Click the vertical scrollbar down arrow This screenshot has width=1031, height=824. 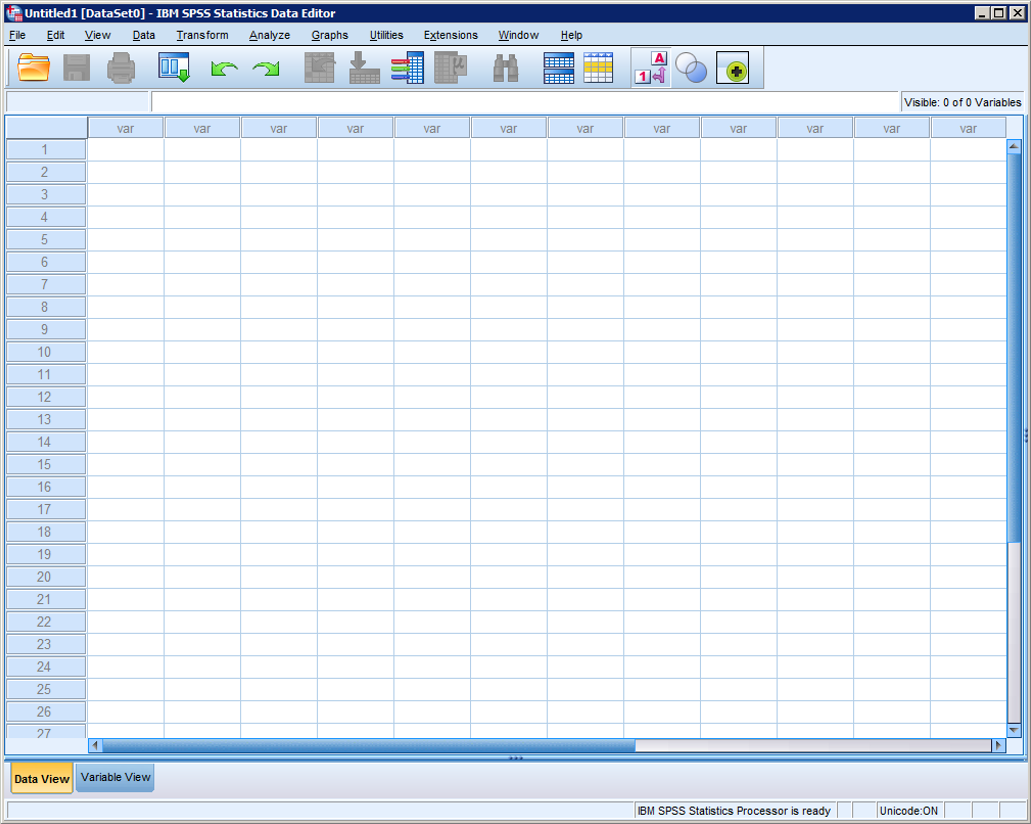[x=1015, y=731]
